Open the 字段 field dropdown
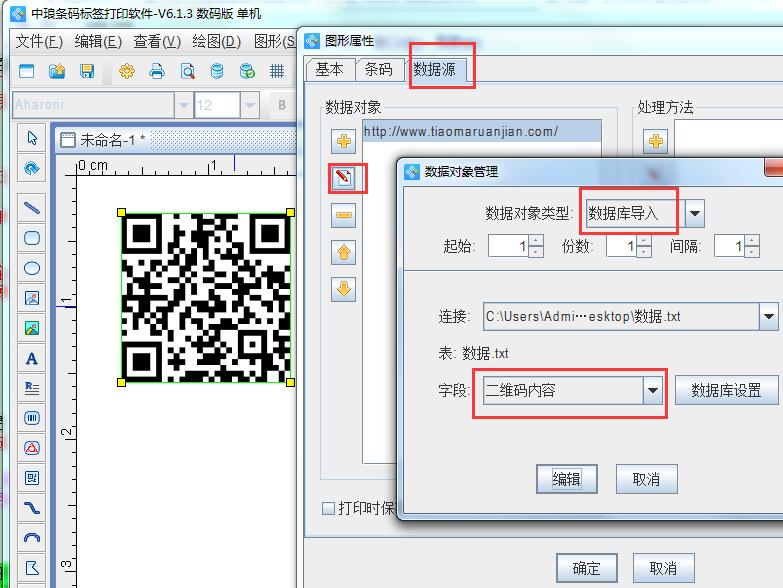The height and width of the screenshot is (588, 783). 653,390
